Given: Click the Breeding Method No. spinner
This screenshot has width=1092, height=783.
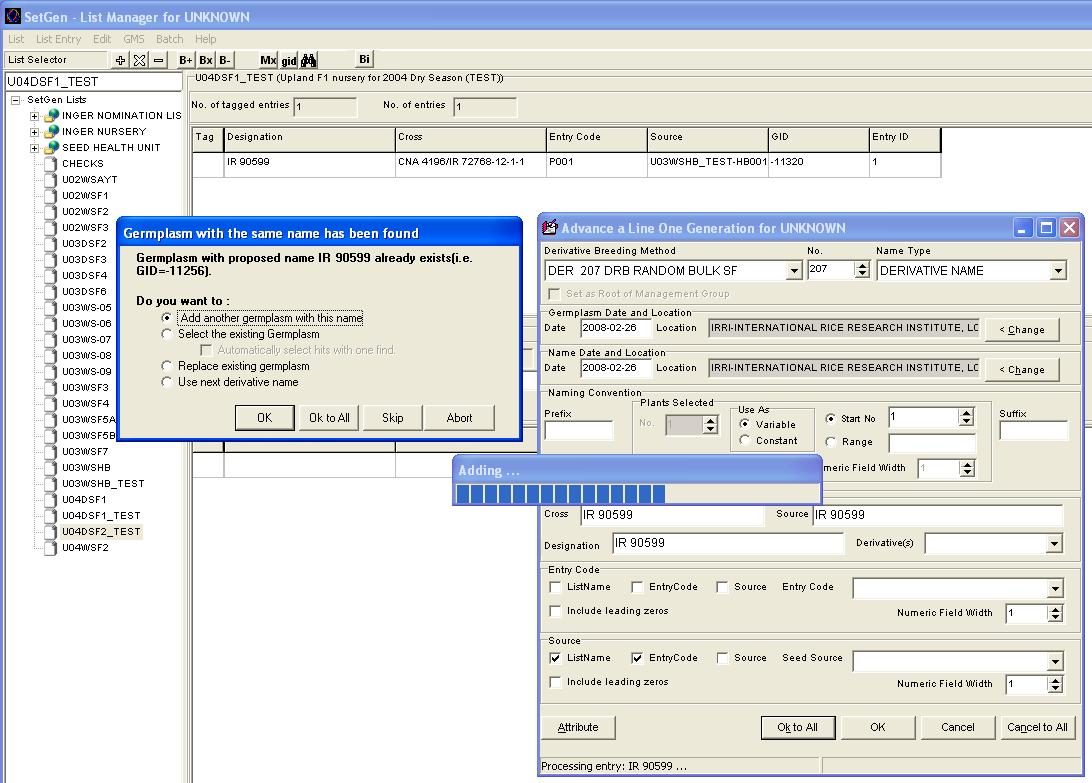Looking at the screenshot, I should pos(862,270).
